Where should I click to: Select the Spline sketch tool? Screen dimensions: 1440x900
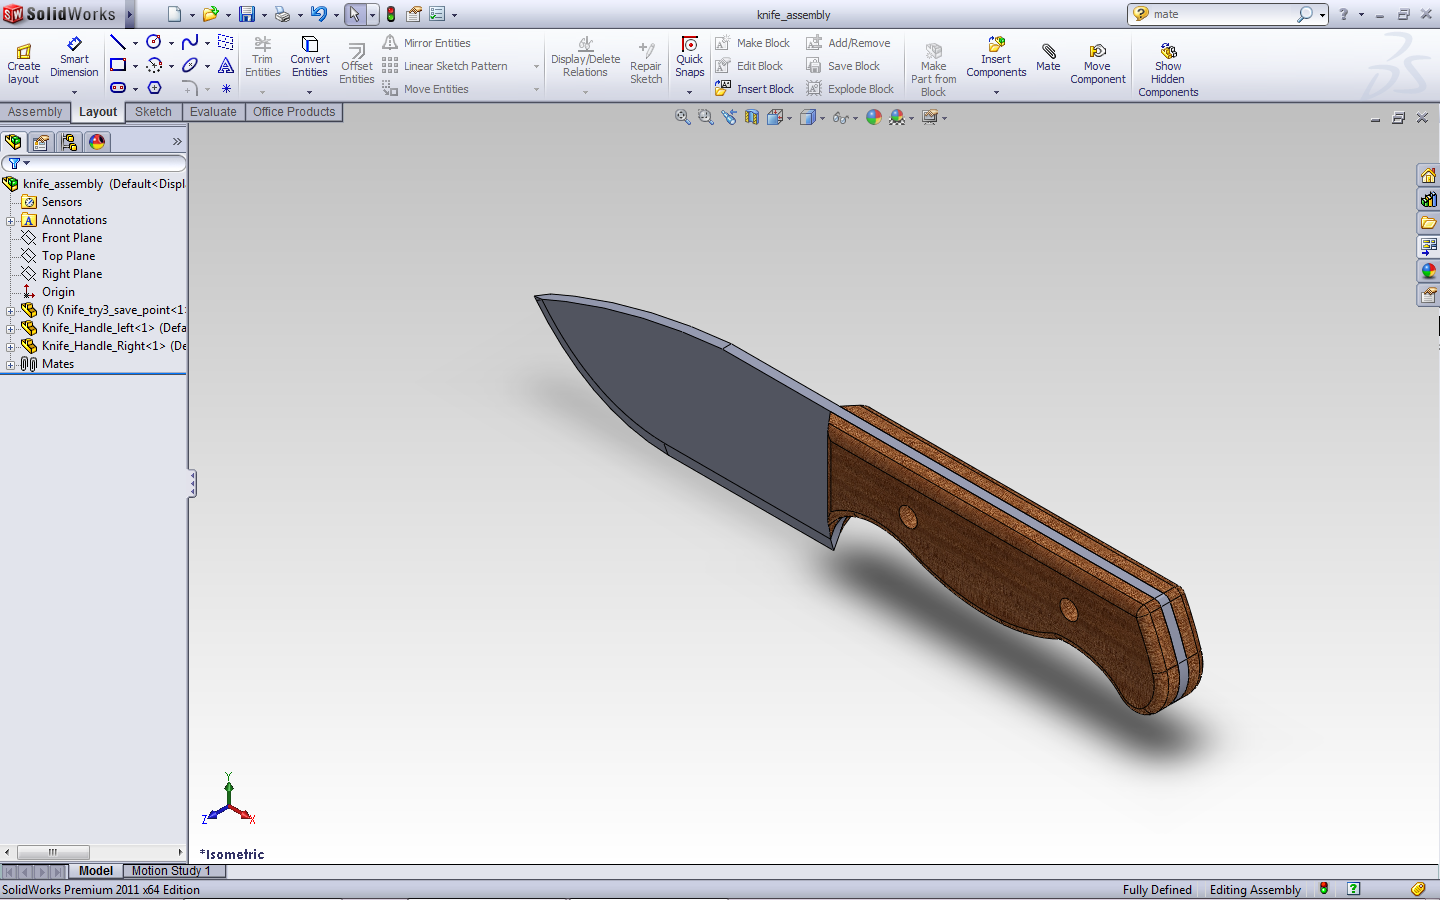(x=190, y=42)
